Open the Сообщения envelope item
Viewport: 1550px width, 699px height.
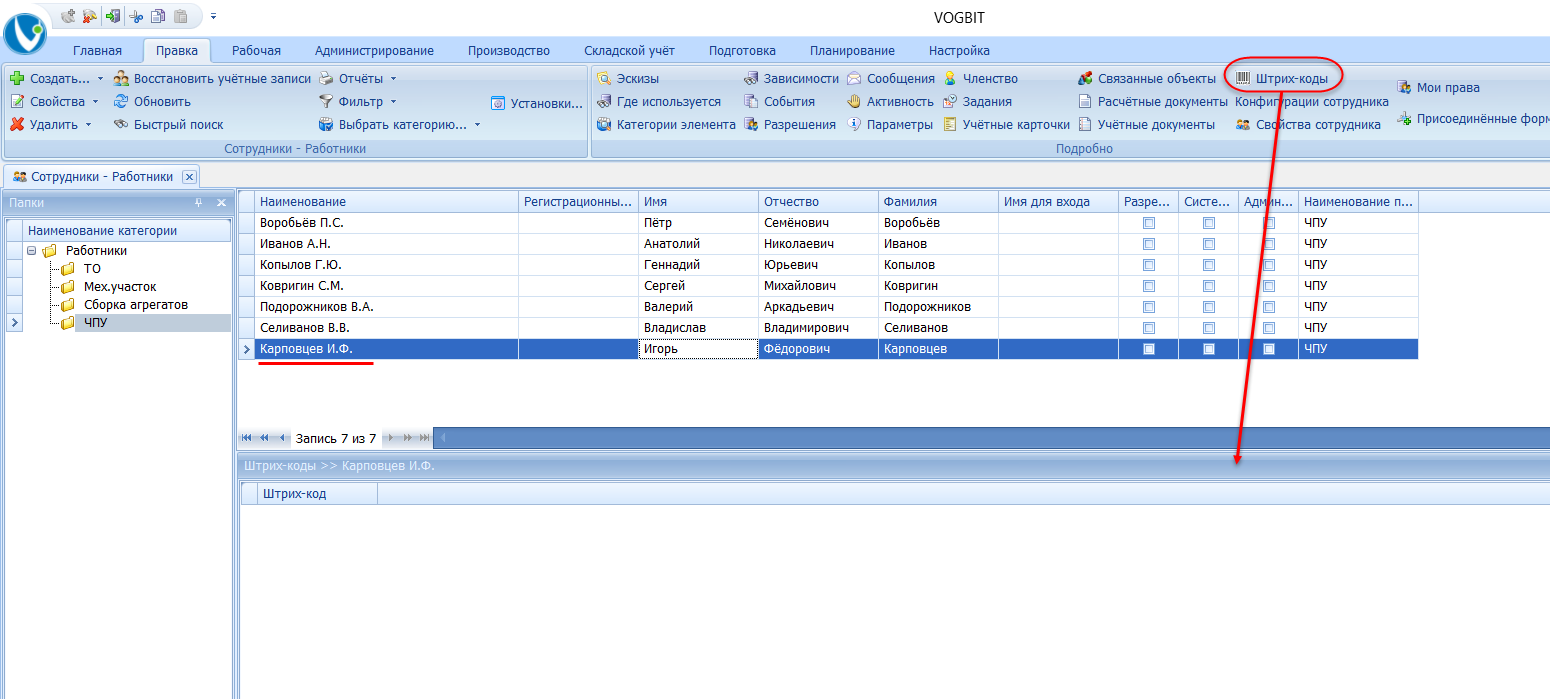pyautogui.click(x=891, y=78)
